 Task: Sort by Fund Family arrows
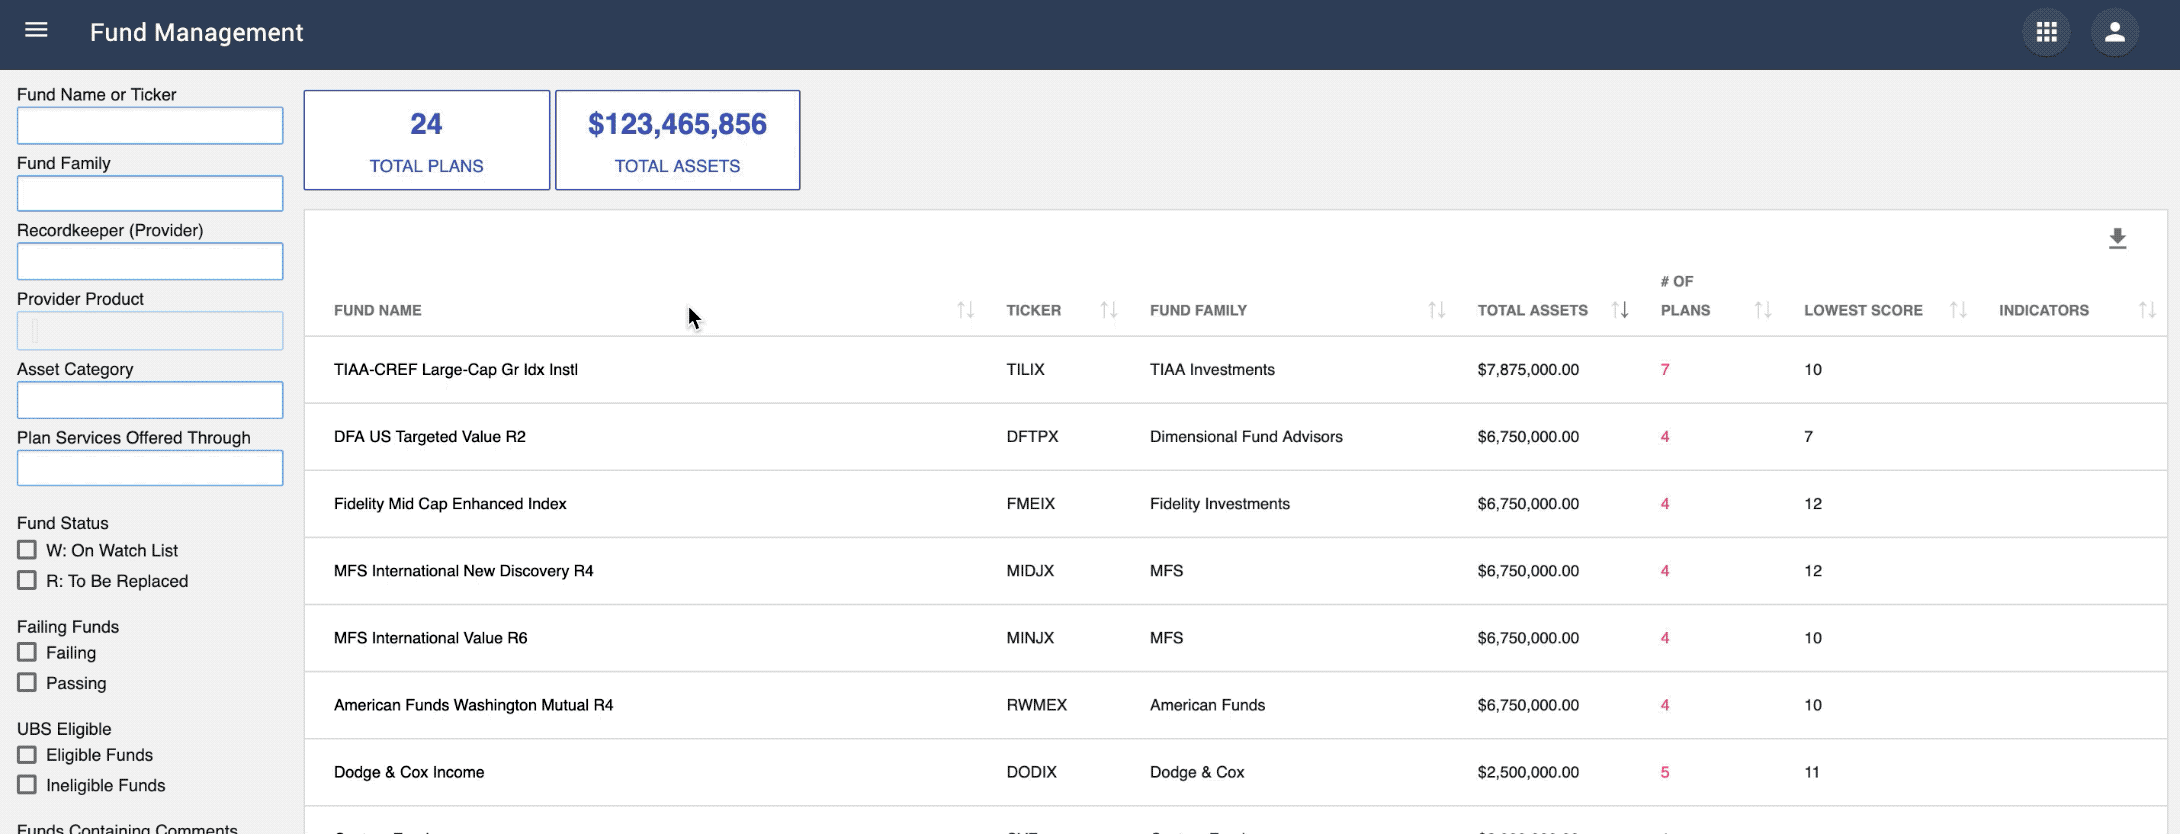1436,310
